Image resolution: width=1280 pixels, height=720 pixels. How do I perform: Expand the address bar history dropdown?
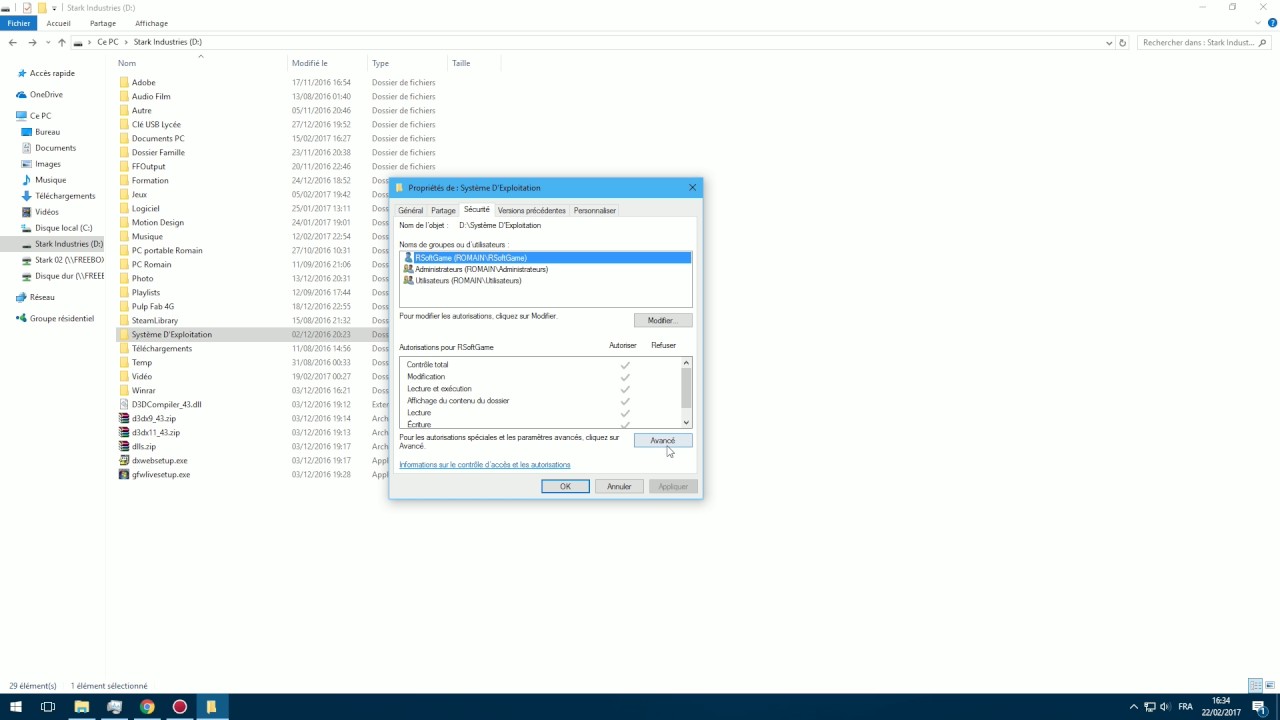coord(1109,43)
